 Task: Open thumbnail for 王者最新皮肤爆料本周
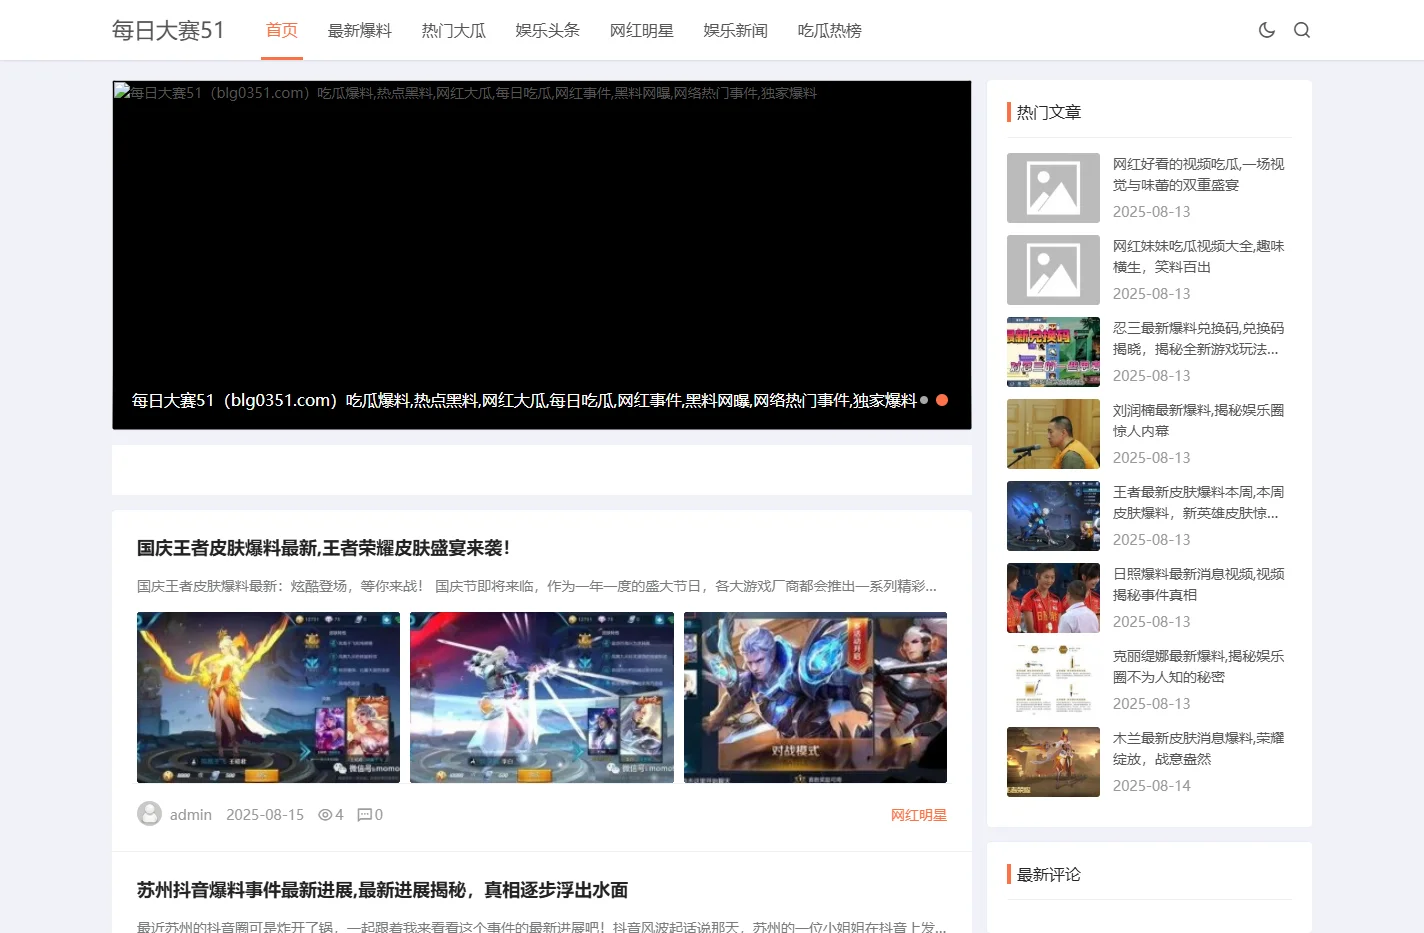(x=1053, y=516)
